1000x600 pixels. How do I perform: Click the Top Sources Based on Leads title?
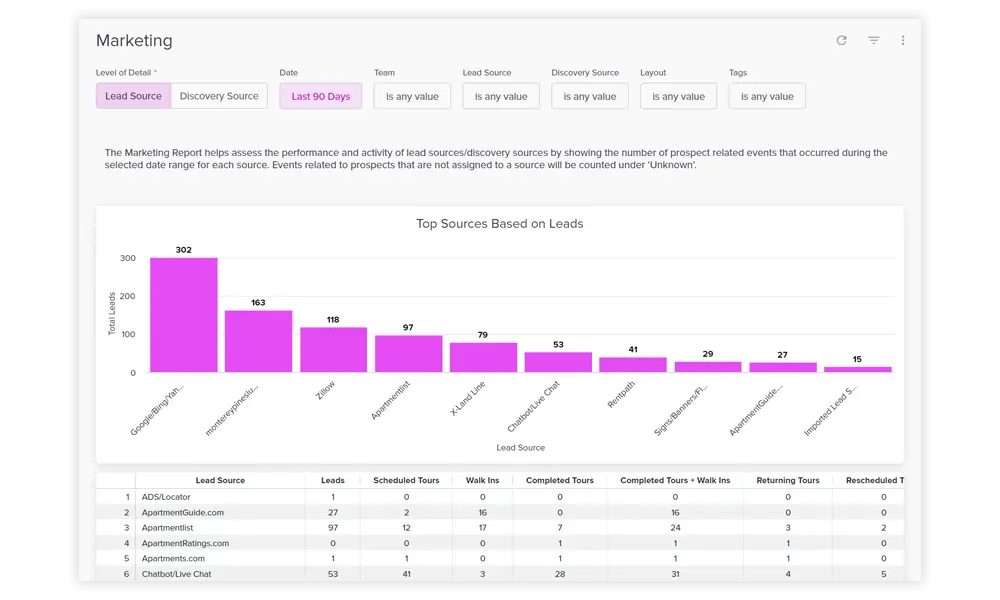click(499, 224)
